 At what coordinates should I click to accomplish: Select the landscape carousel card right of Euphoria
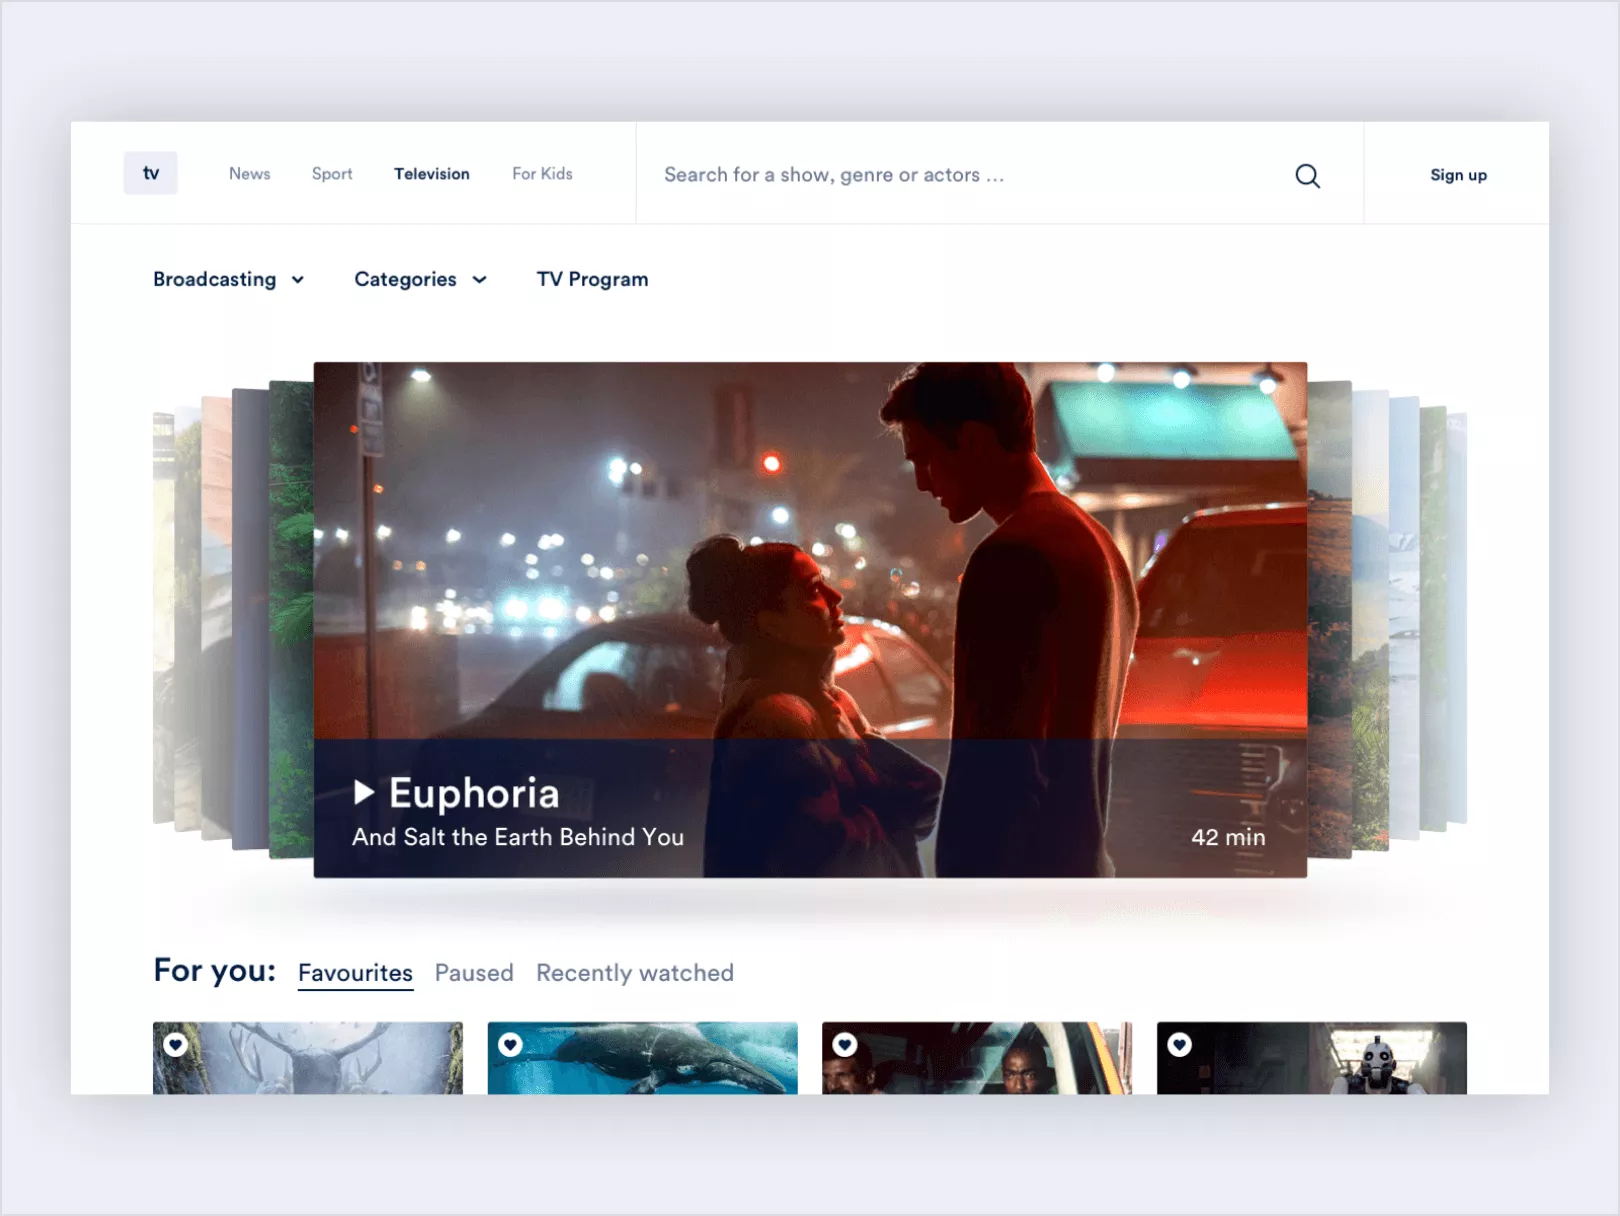coord(1329,619)
